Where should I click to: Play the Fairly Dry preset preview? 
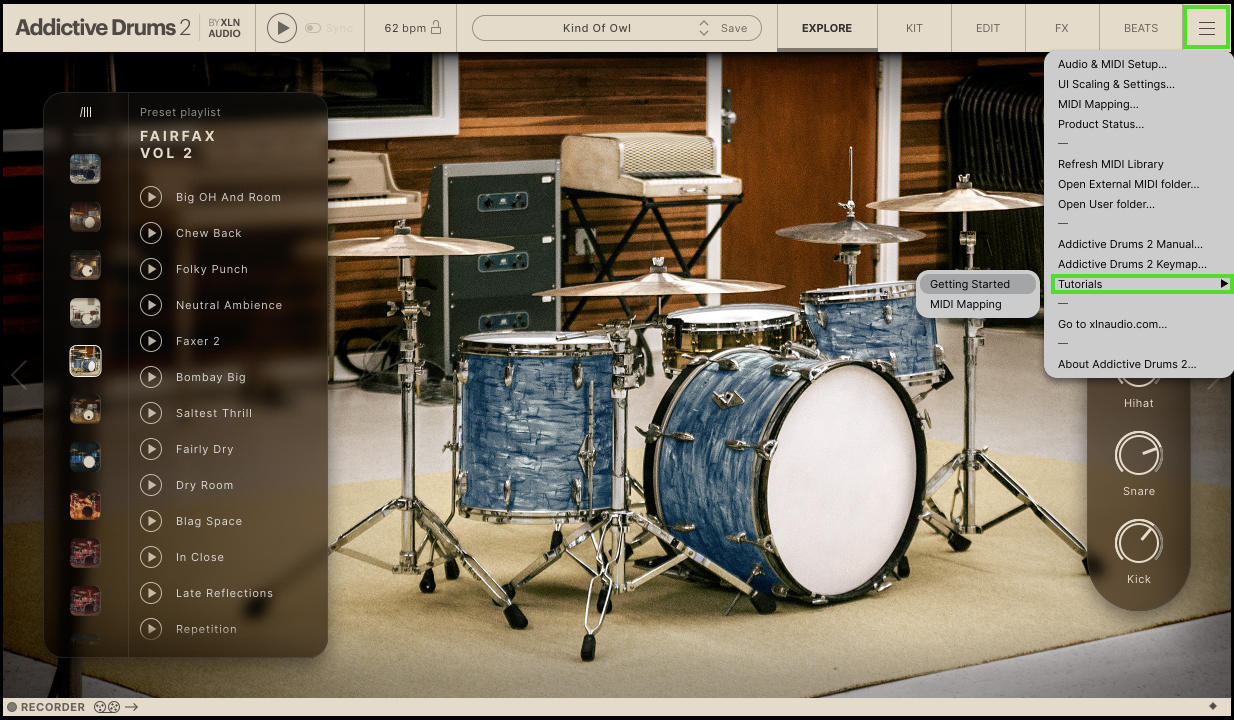click(x=151, y=449)
